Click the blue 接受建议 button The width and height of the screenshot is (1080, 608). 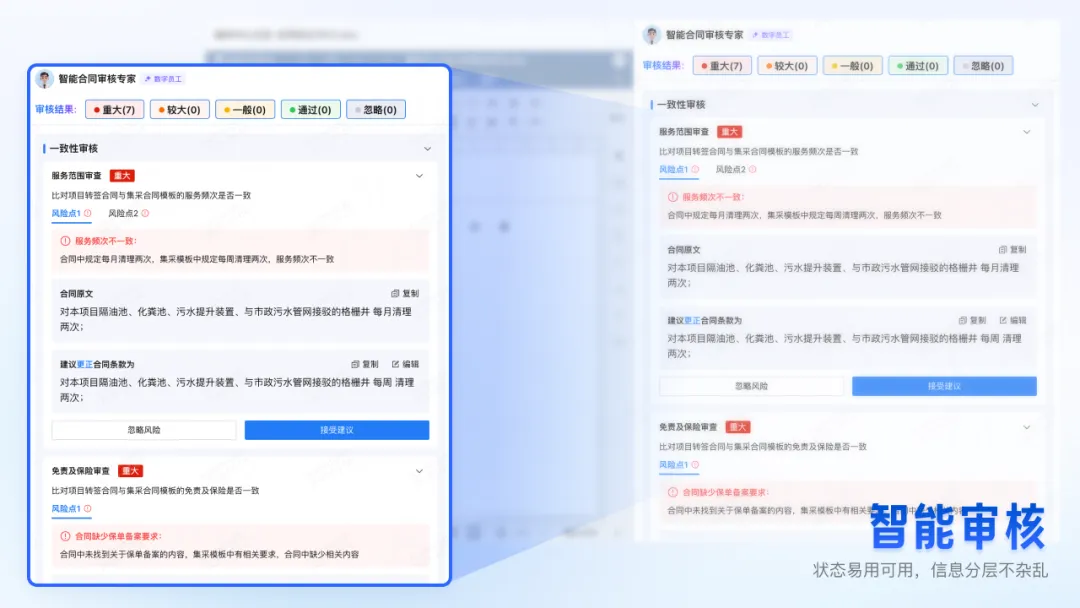click(337, 429)
